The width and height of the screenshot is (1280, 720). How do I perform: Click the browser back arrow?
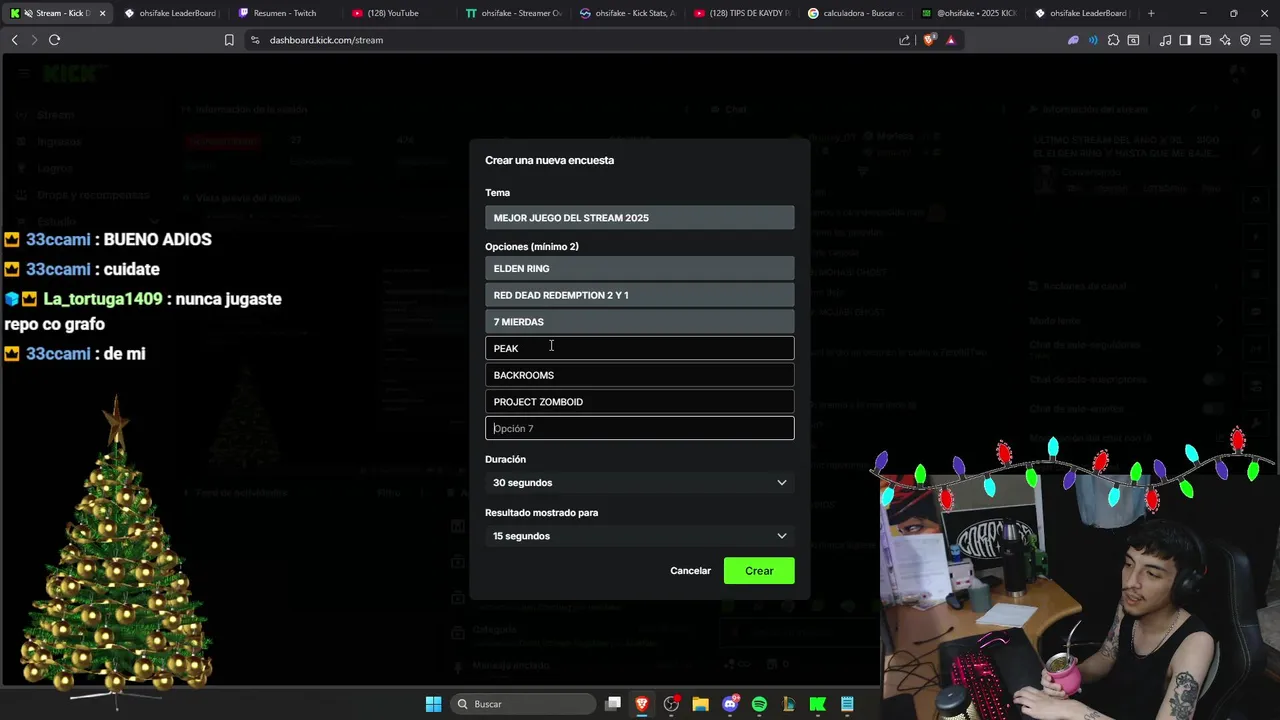click(x=14, y=40)
